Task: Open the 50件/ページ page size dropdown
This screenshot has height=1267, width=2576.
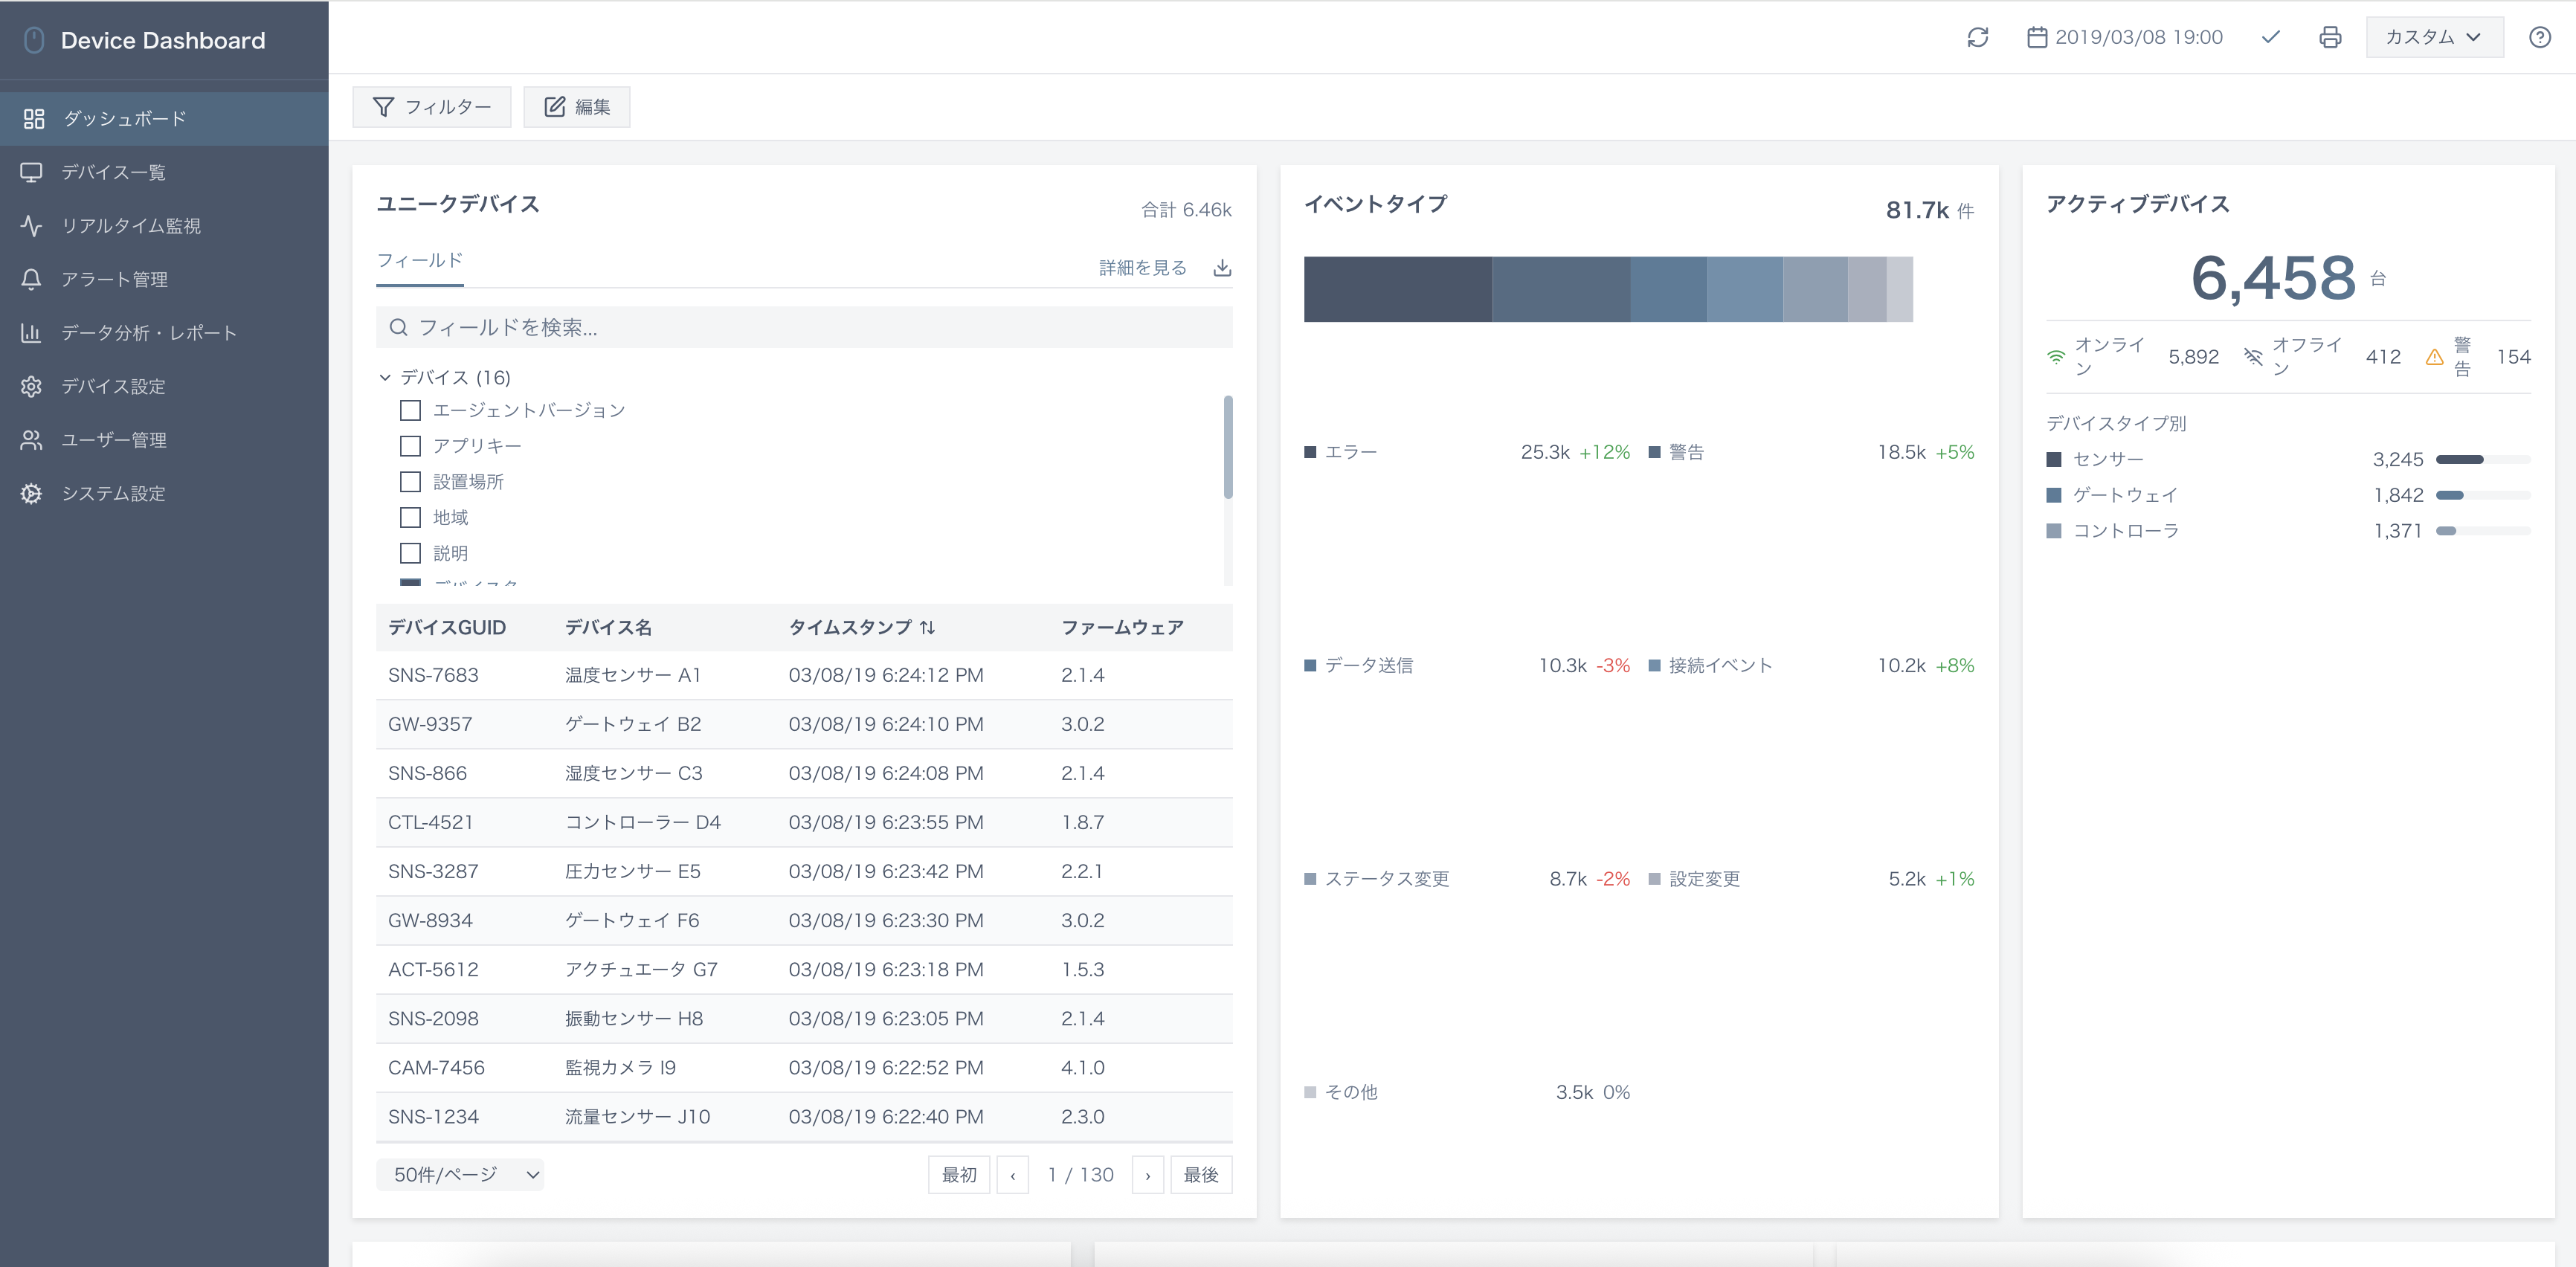Action: pos(460,1174)
